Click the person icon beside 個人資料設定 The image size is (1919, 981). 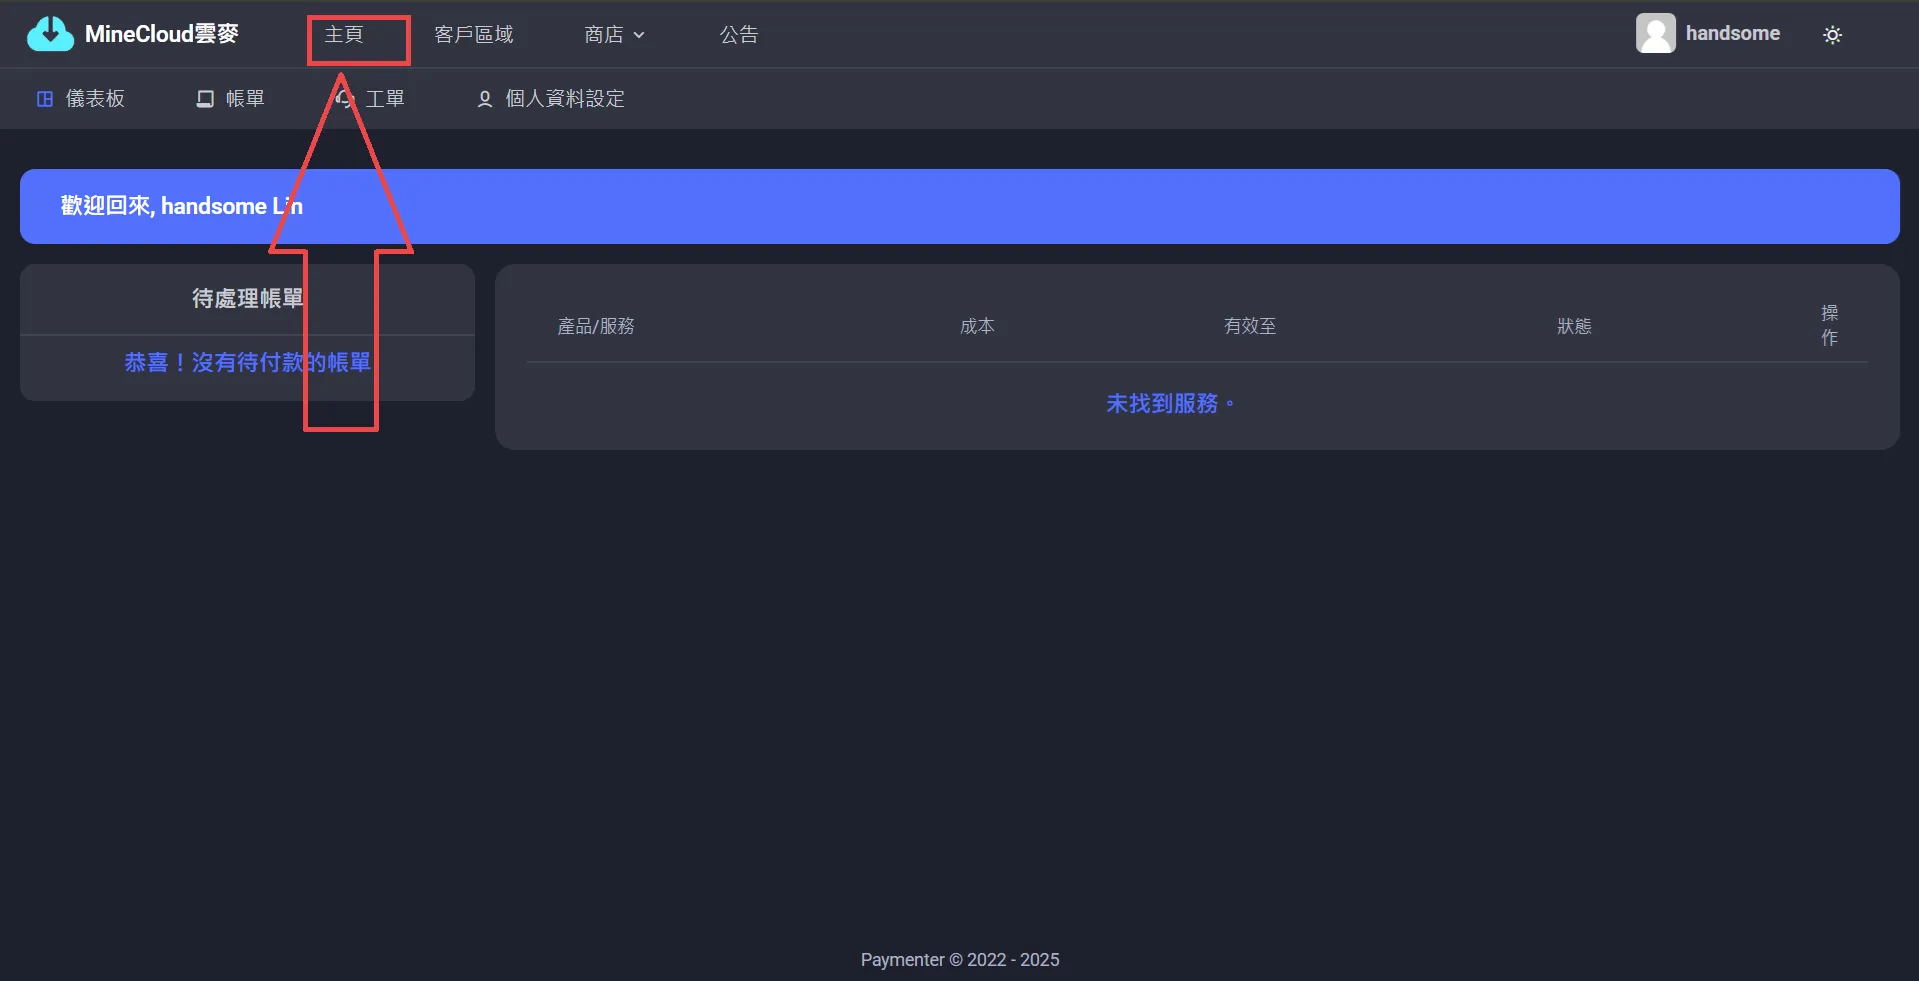coord(485,99)
